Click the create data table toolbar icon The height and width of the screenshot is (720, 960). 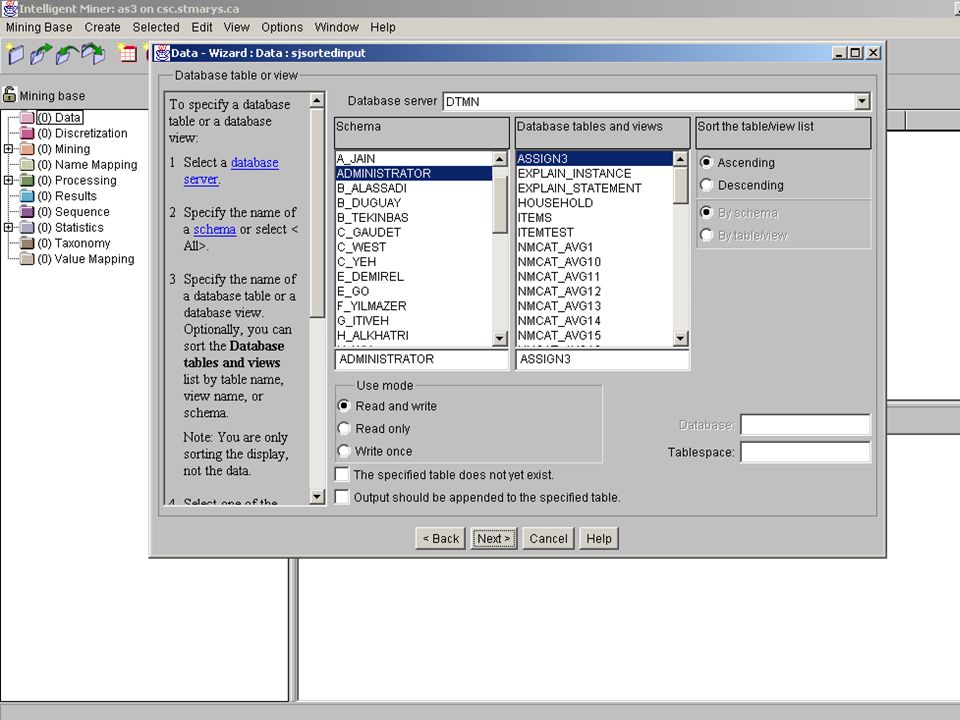[x=127, y=54]
